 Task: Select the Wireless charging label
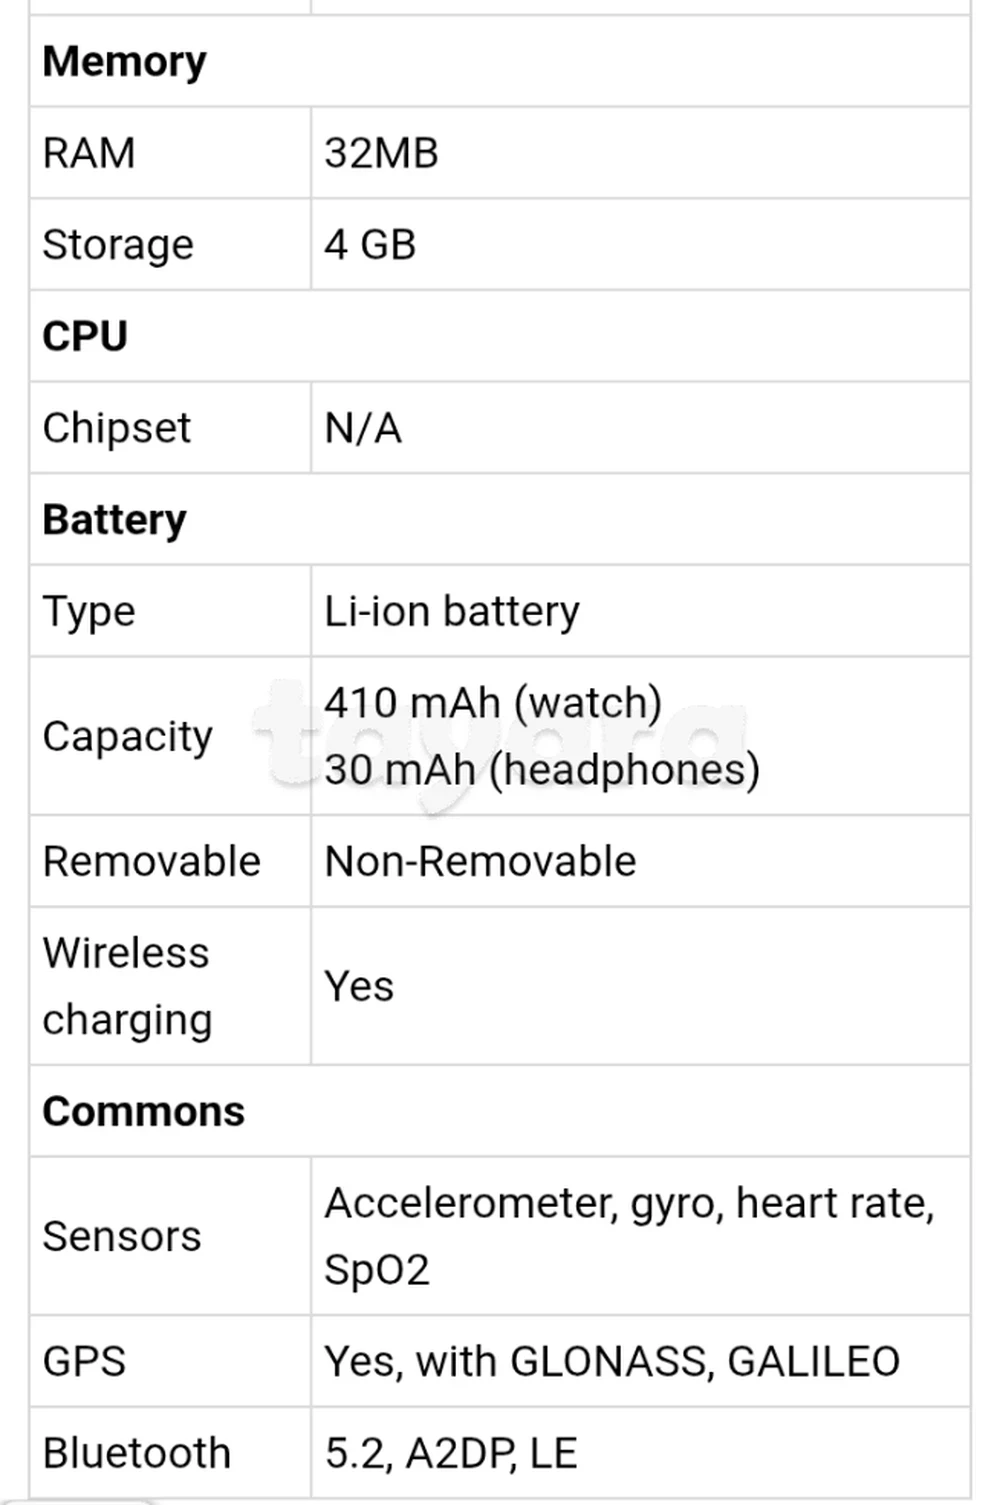(x=127, y=986)
